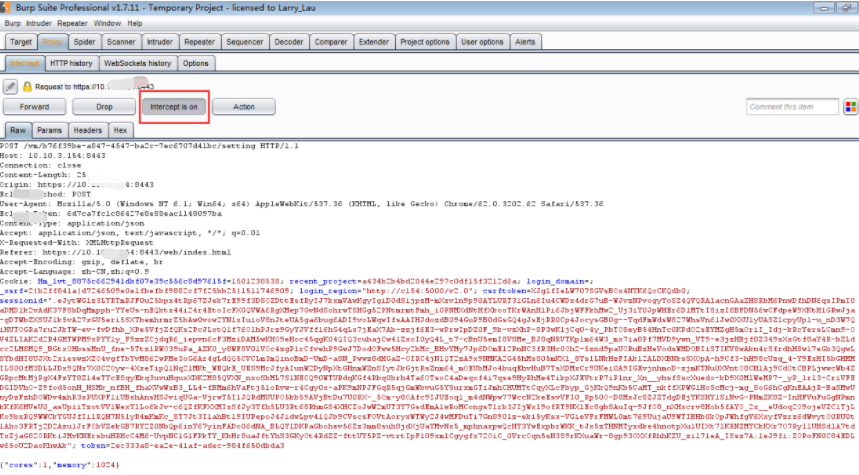The height and width of the screenshot is (475, 859).
Task: Click the Accept-Encoding header line
Action: [x=82, y=262]
